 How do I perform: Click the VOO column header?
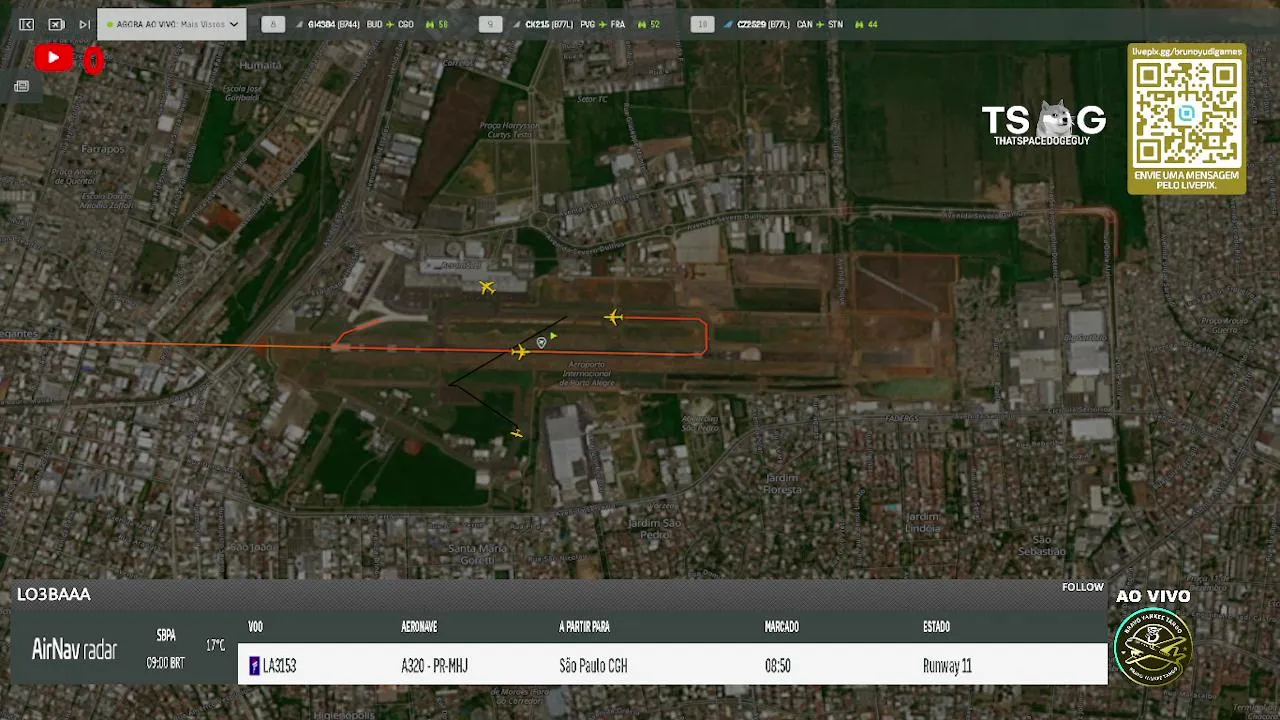tap(255, 627)
